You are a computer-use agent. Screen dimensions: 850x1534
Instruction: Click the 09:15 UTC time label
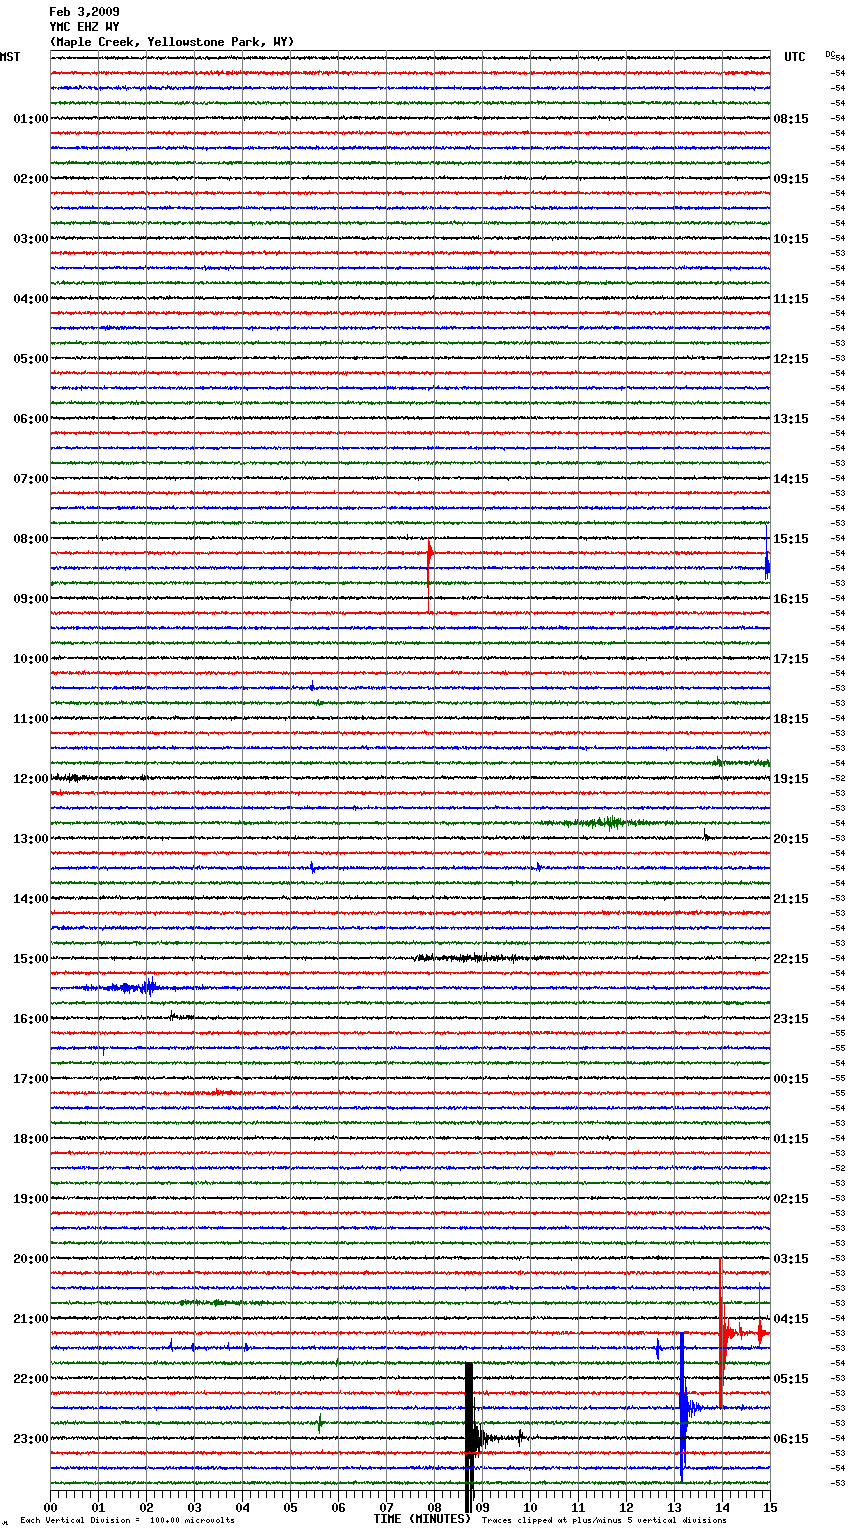(791, 179)
